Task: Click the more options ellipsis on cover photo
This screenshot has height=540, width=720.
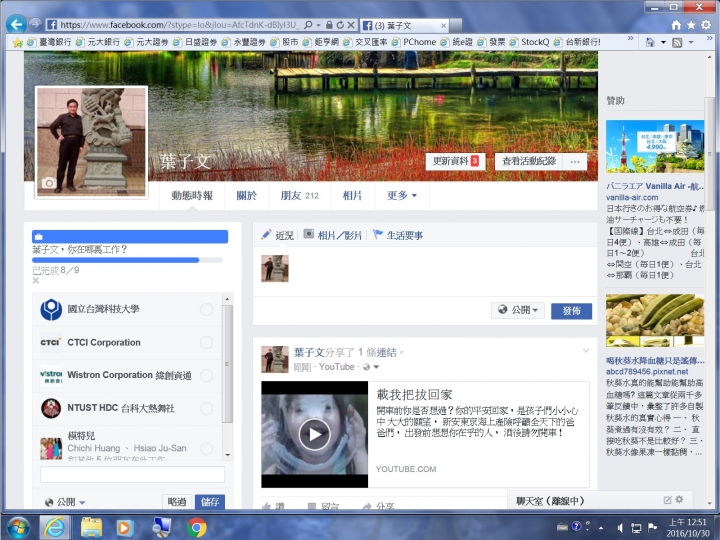Action: click(575, 162)
